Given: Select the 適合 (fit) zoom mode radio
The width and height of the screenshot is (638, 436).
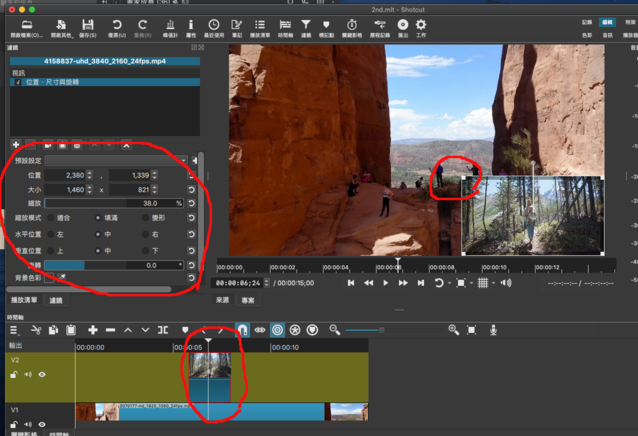Looking at the screenshot, I should coord(51,217).
